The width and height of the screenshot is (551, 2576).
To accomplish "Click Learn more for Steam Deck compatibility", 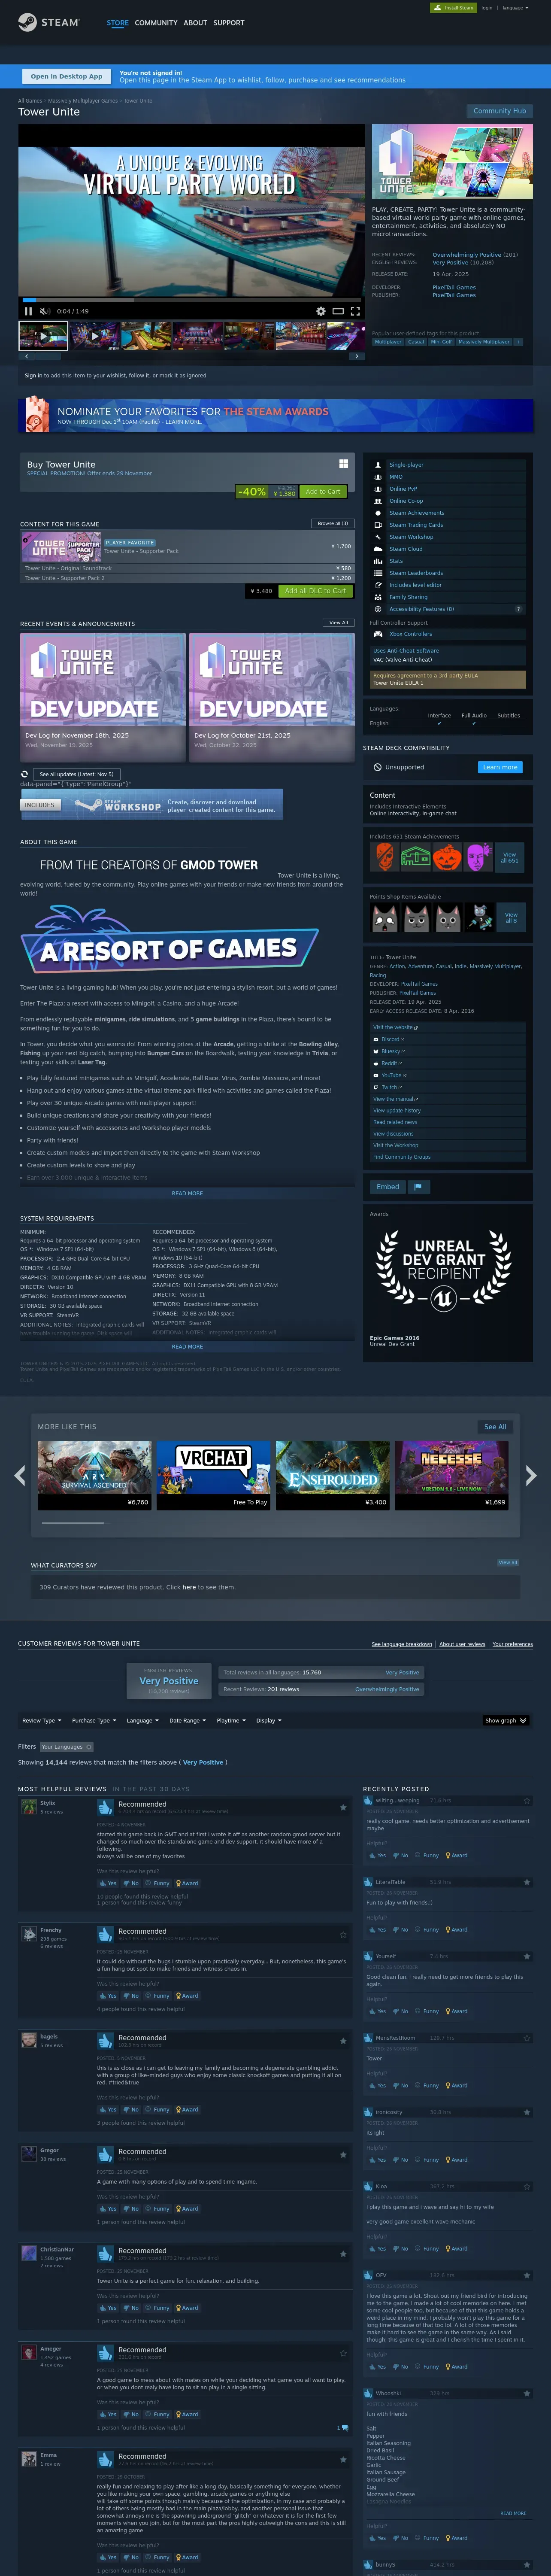I will click(x=499, y=767).
